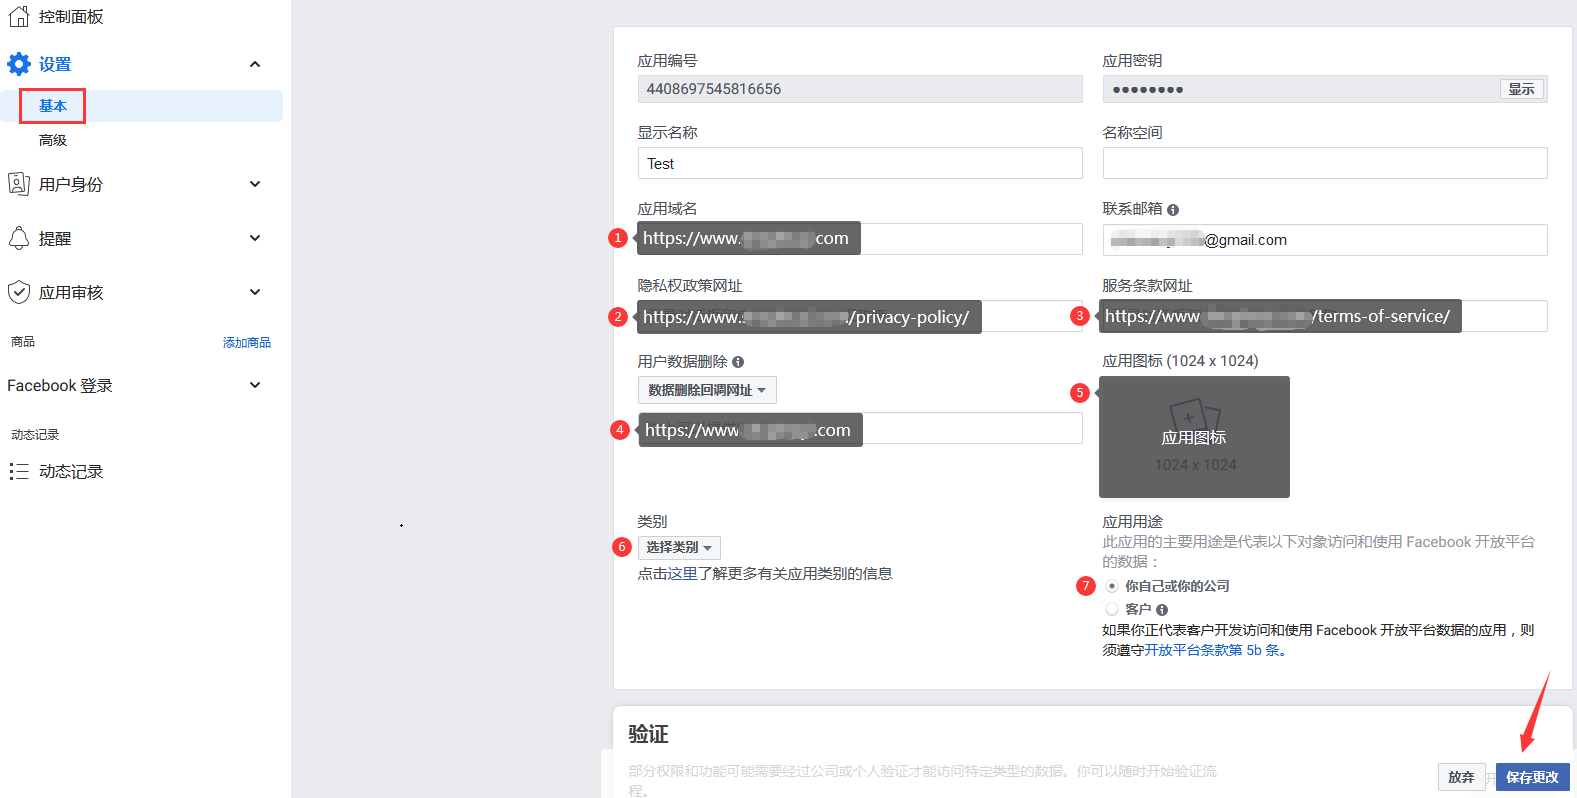Open 高级 settings menu item
This screenshot has width=1577, height=798.
tap(53, 140)
